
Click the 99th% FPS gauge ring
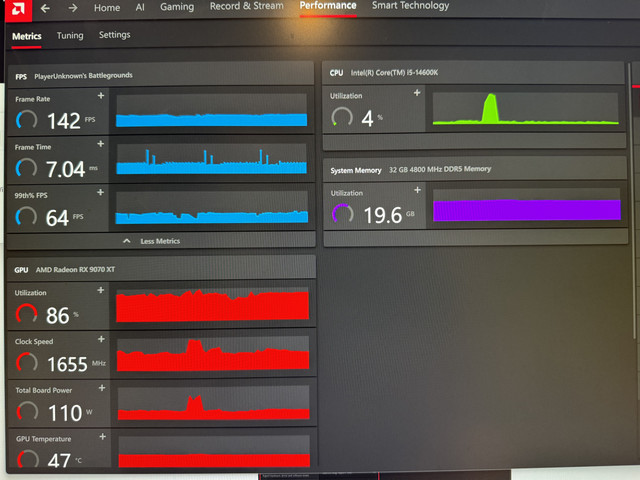[x=26, y=216]
